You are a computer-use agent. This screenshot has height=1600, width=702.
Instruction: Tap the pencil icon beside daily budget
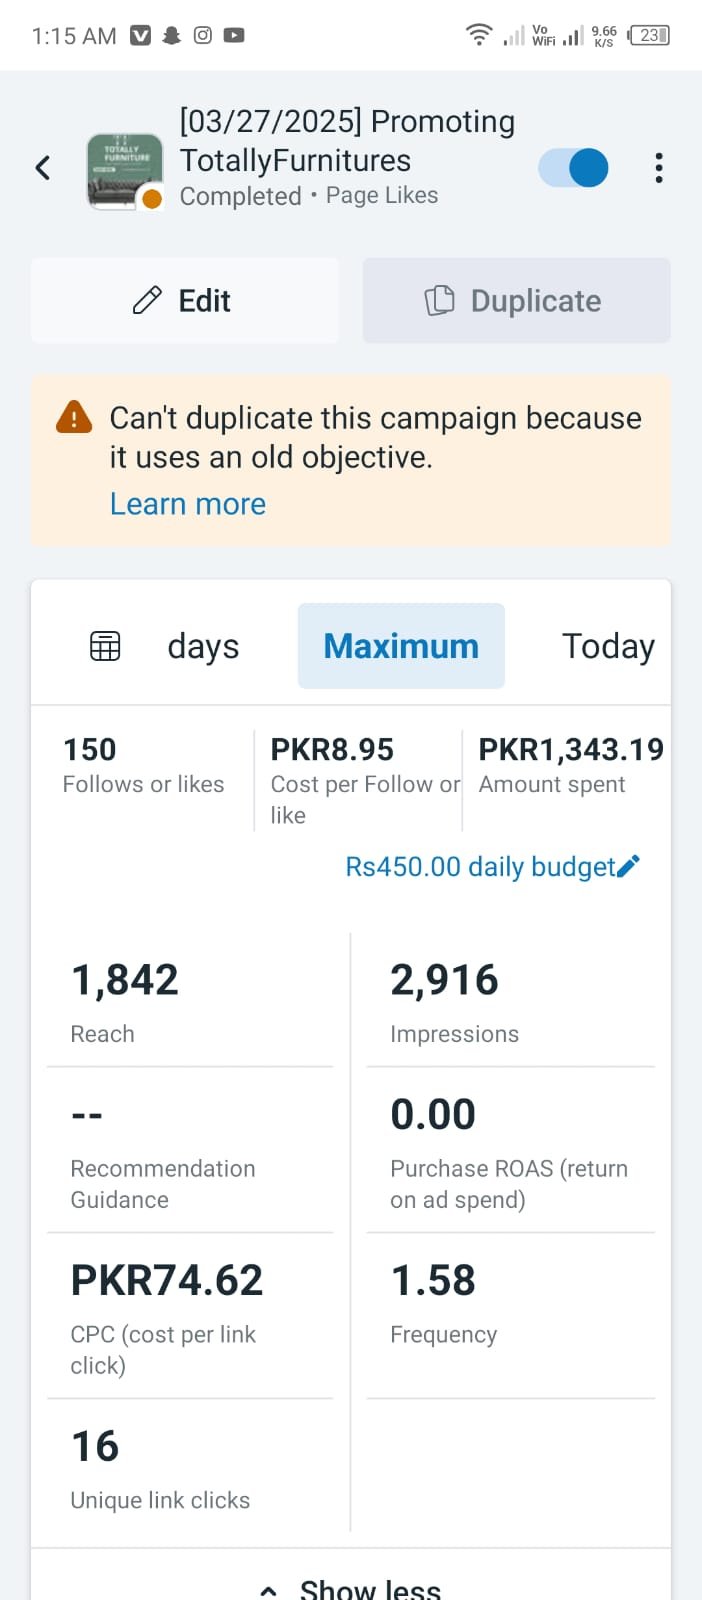[628, 866]
